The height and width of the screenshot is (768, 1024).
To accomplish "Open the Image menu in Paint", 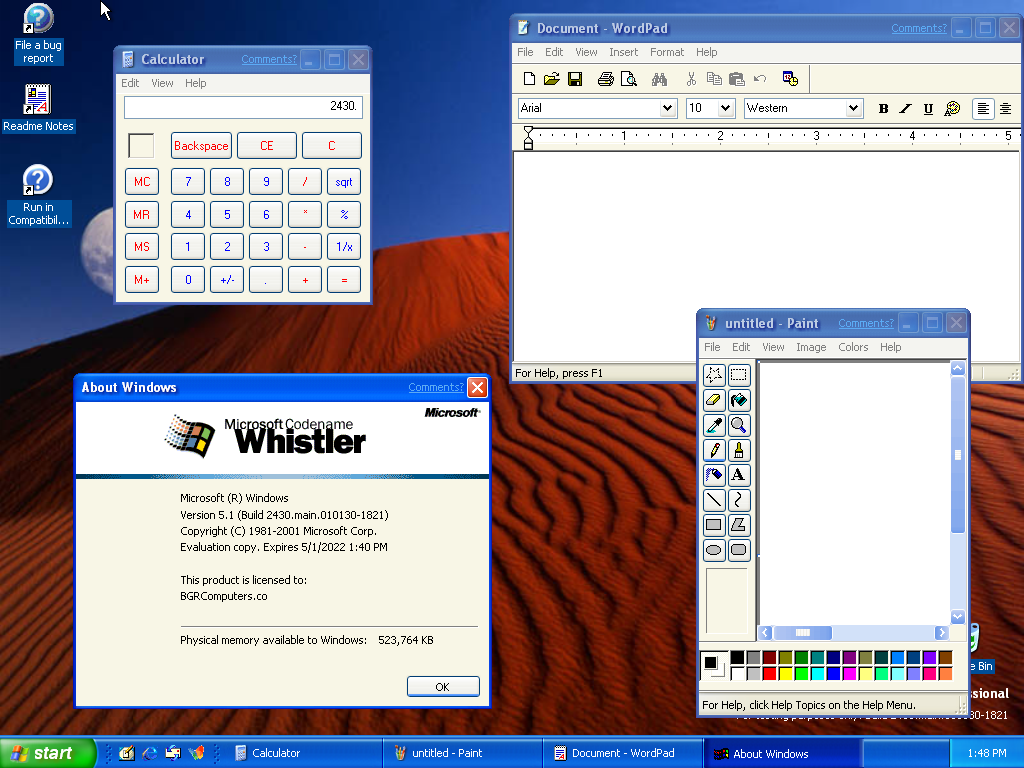I will [811, 347].
